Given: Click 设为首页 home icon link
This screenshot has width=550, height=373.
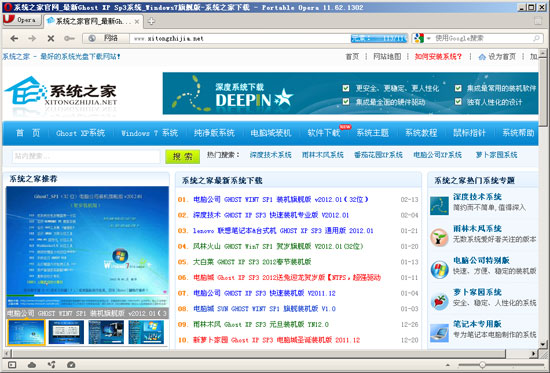Looking at the screenshot, I should coord(497,56).
